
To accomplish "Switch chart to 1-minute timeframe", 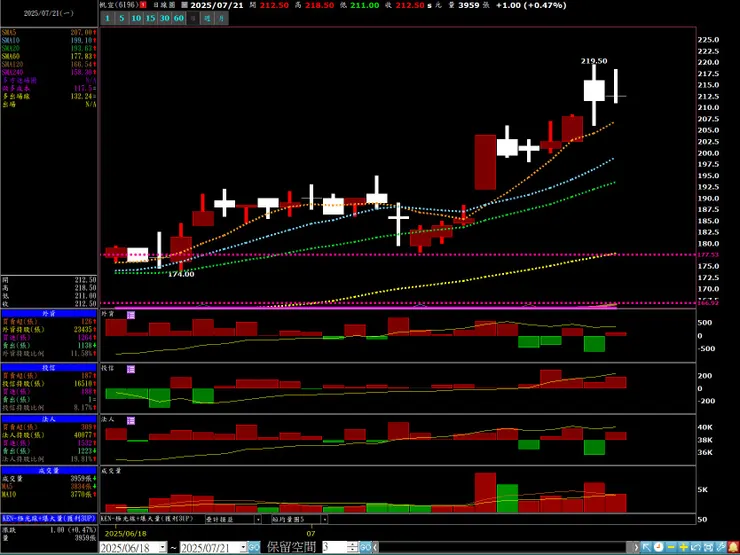I will 107,18.
